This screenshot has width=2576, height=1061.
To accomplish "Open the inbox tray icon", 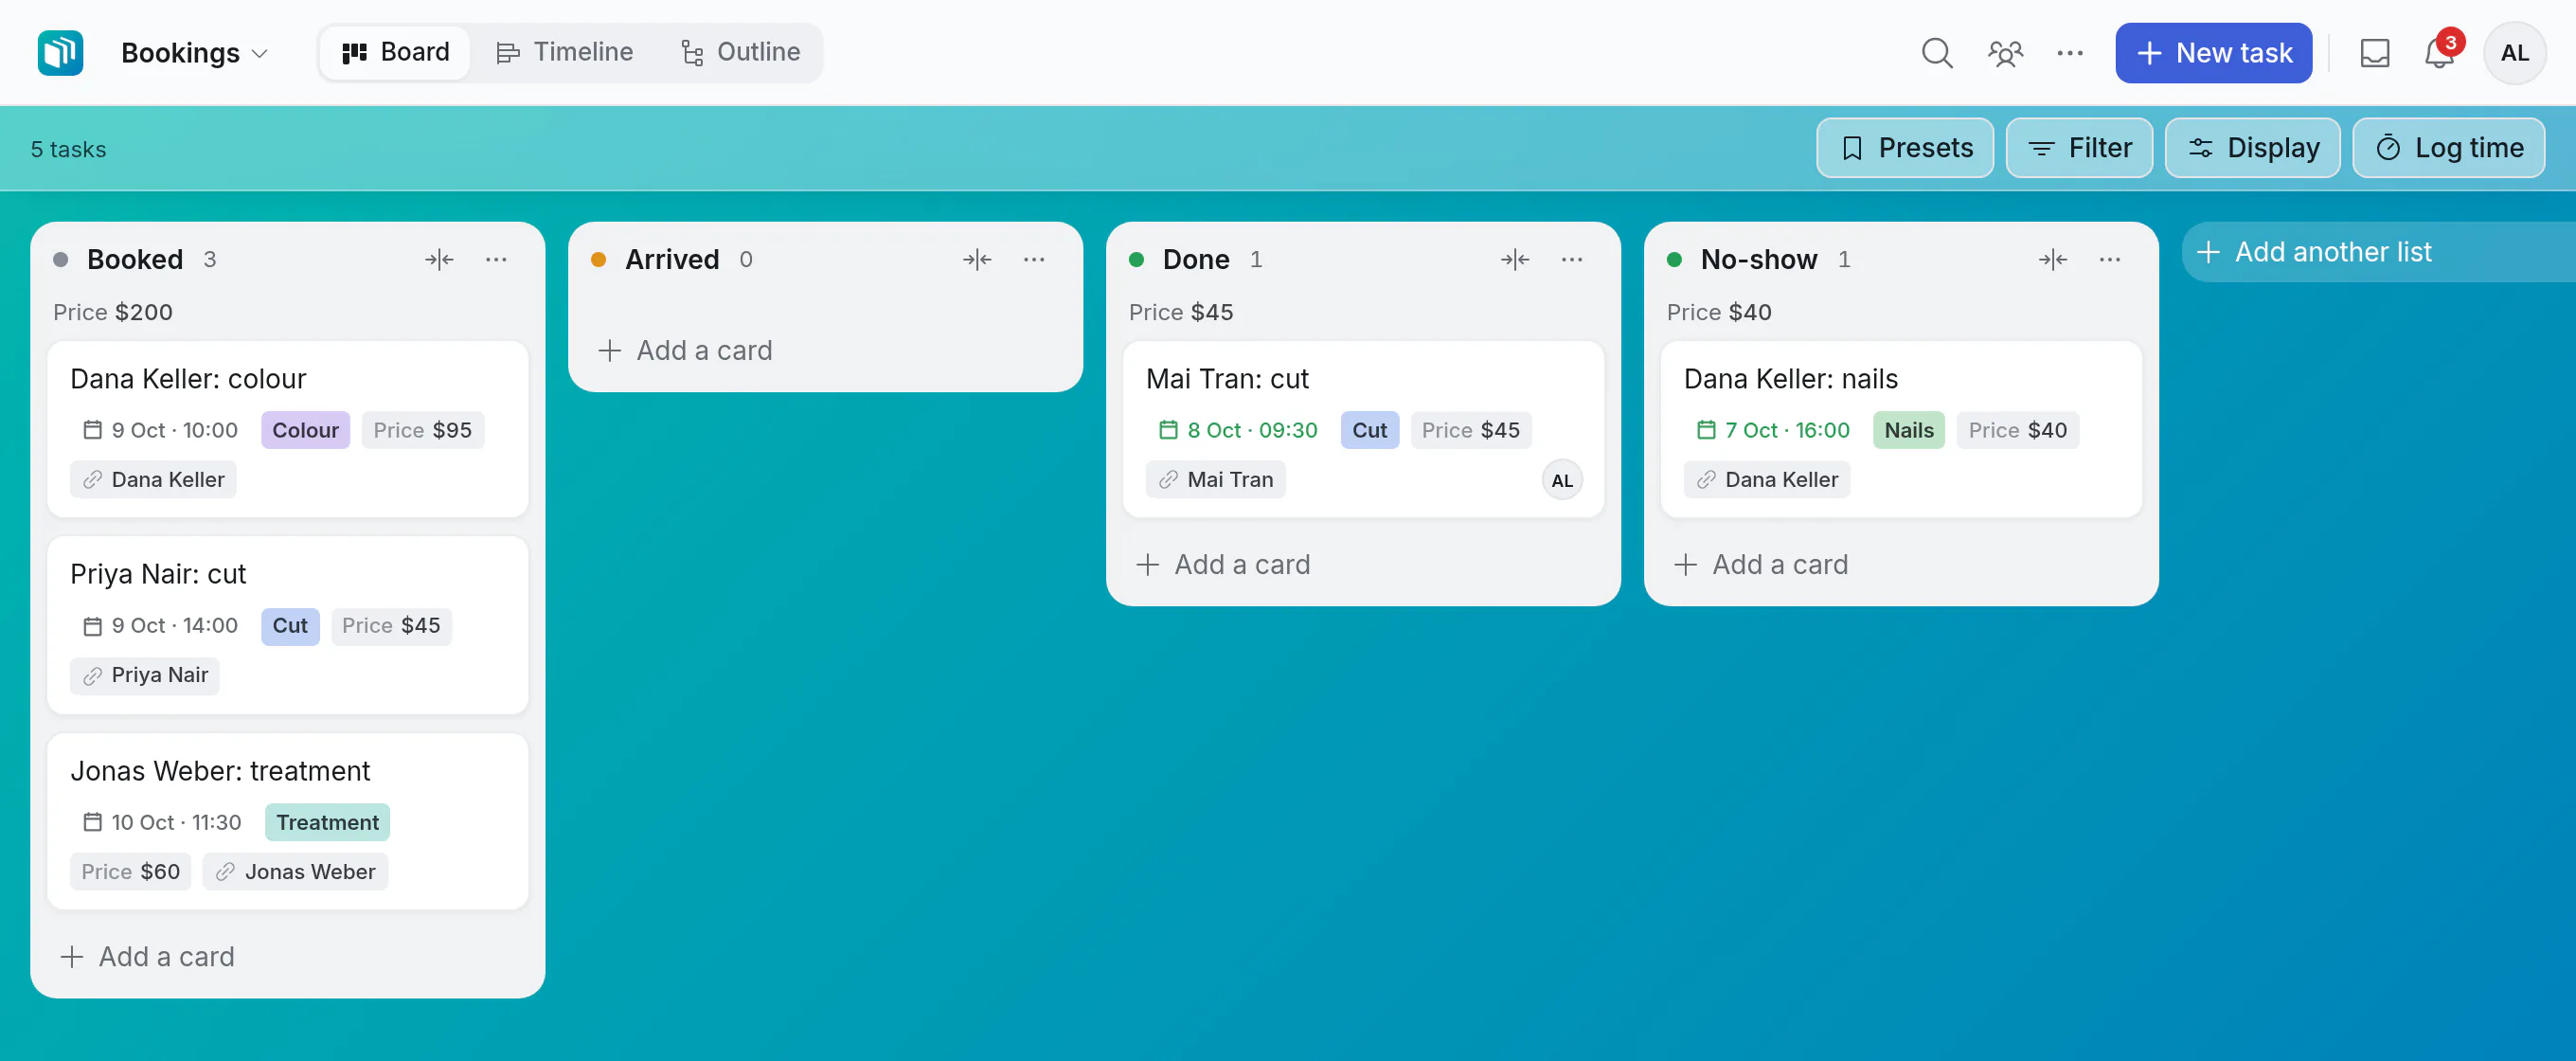I will pos(2374,53).
